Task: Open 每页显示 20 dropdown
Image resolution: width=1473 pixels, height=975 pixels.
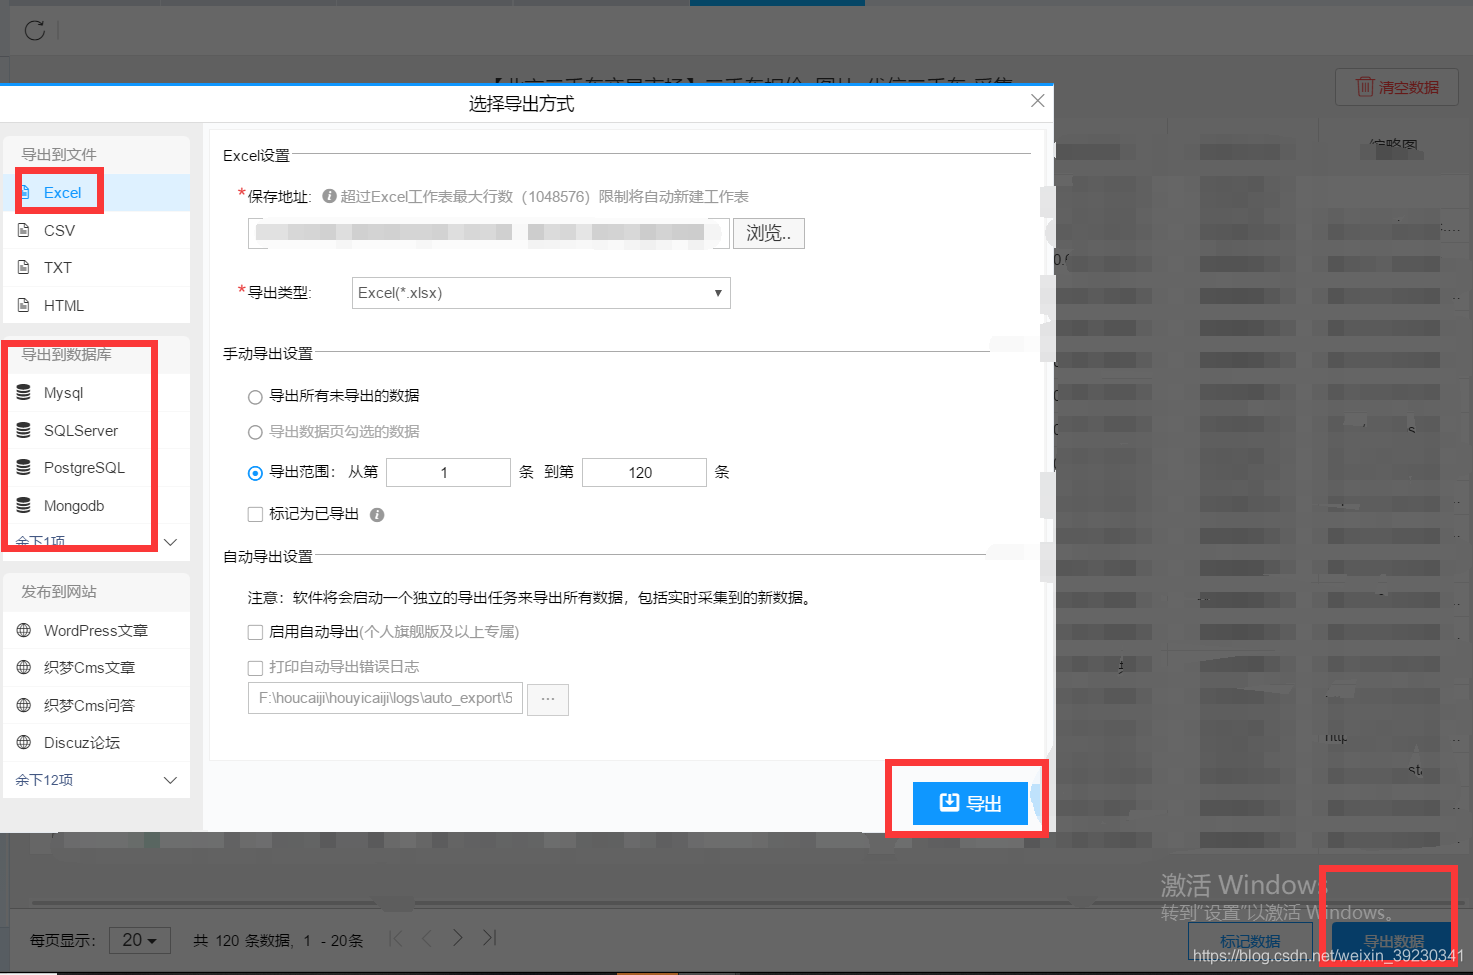Action: tap(140, 940)
